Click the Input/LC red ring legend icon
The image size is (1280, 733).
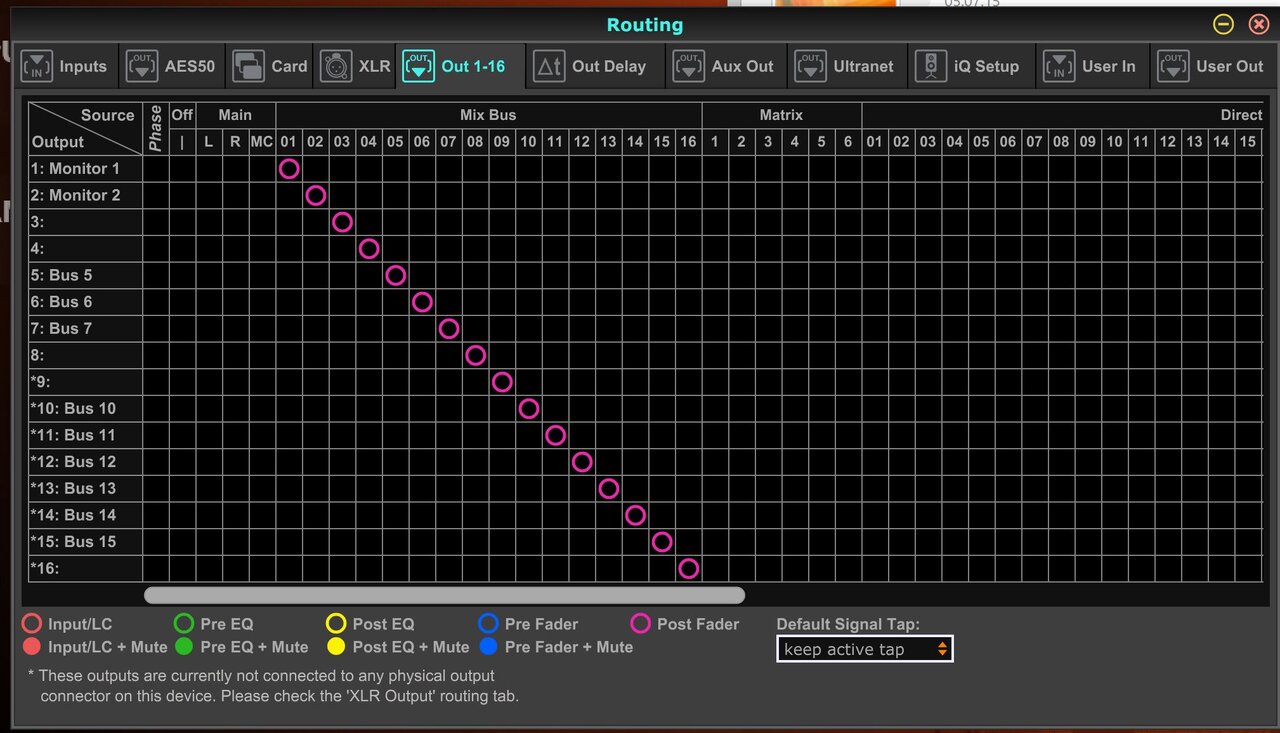(32, 624)
